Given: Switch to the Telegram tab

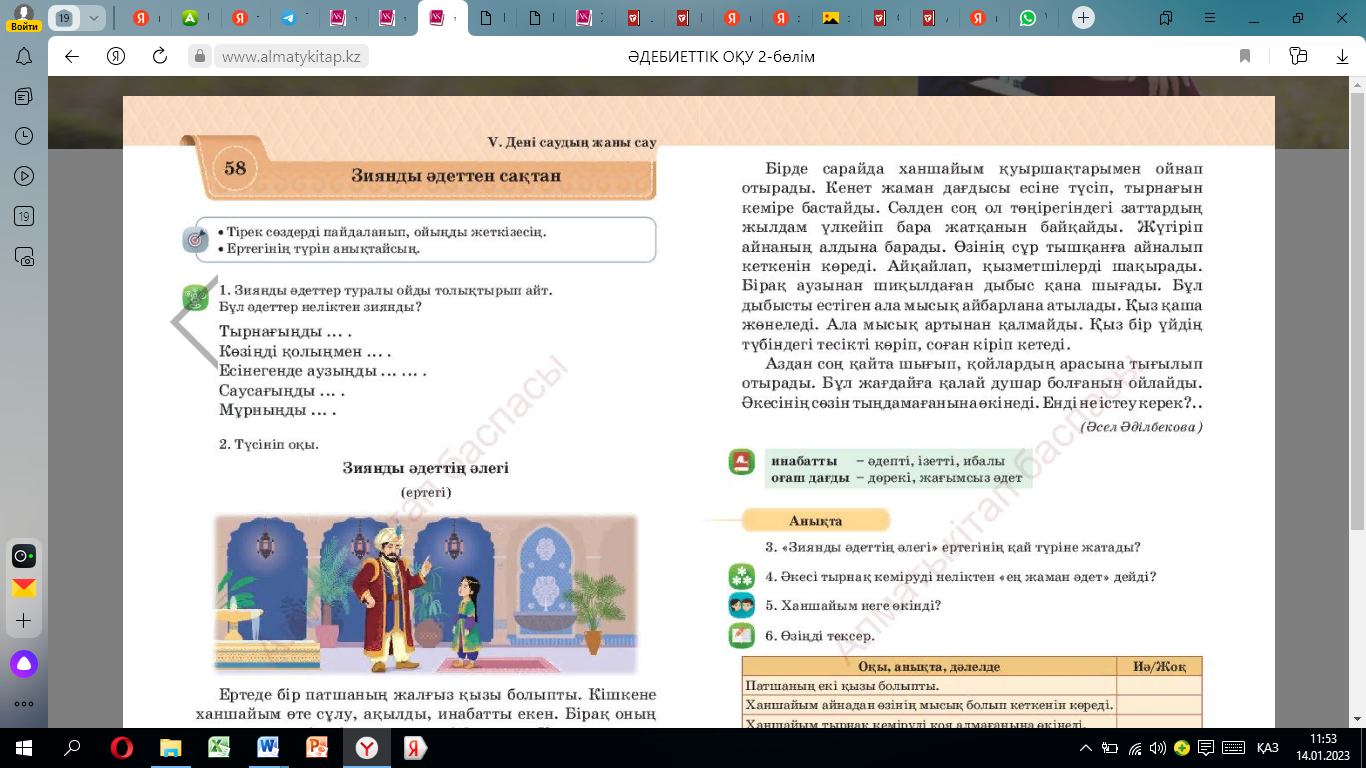Looking at the screenshot, I should [x=289, y=18].
